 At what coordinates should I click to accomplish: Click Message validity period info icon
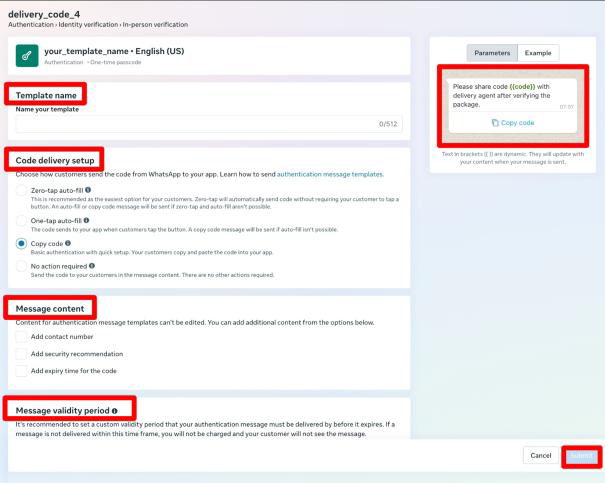click(115, 411)
